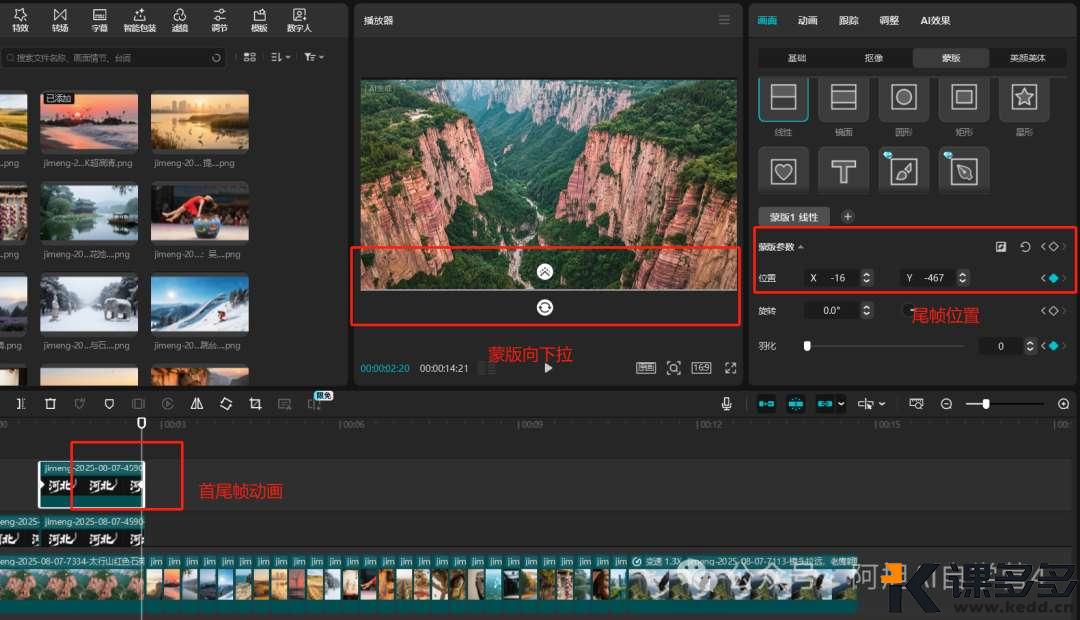Toggle keyframe for all 蒙版参数
1080x620 pixels.
1053,247
